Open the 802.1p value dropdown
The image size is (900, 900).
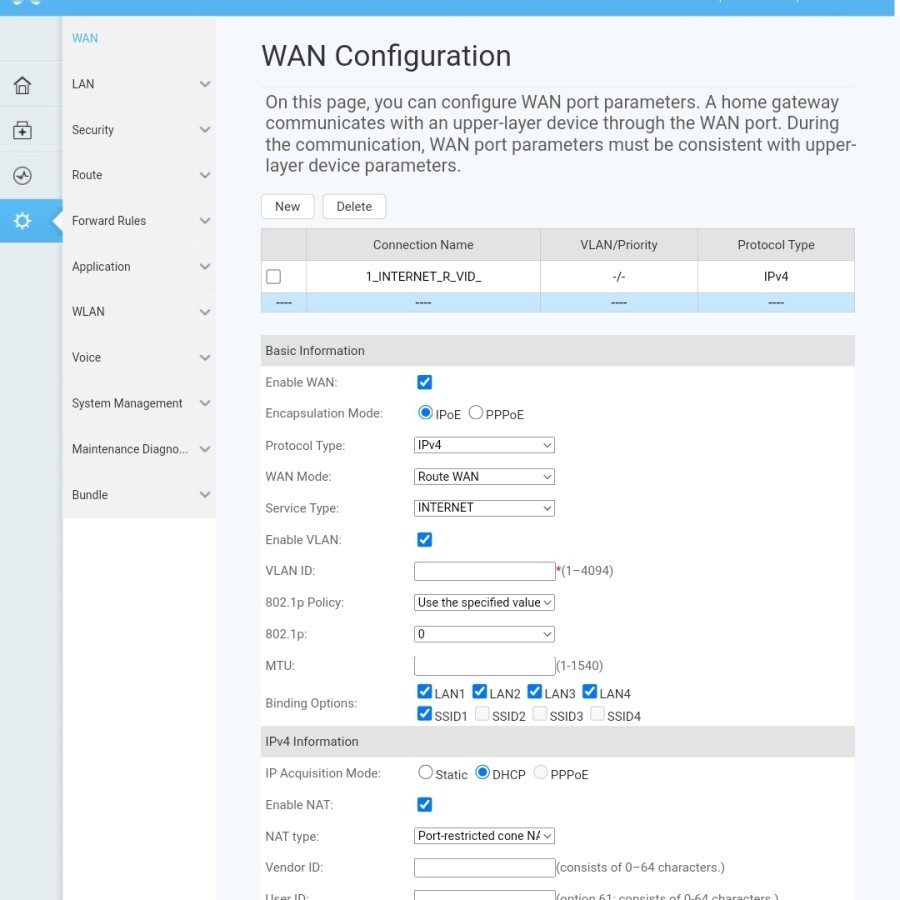[484, 634]
